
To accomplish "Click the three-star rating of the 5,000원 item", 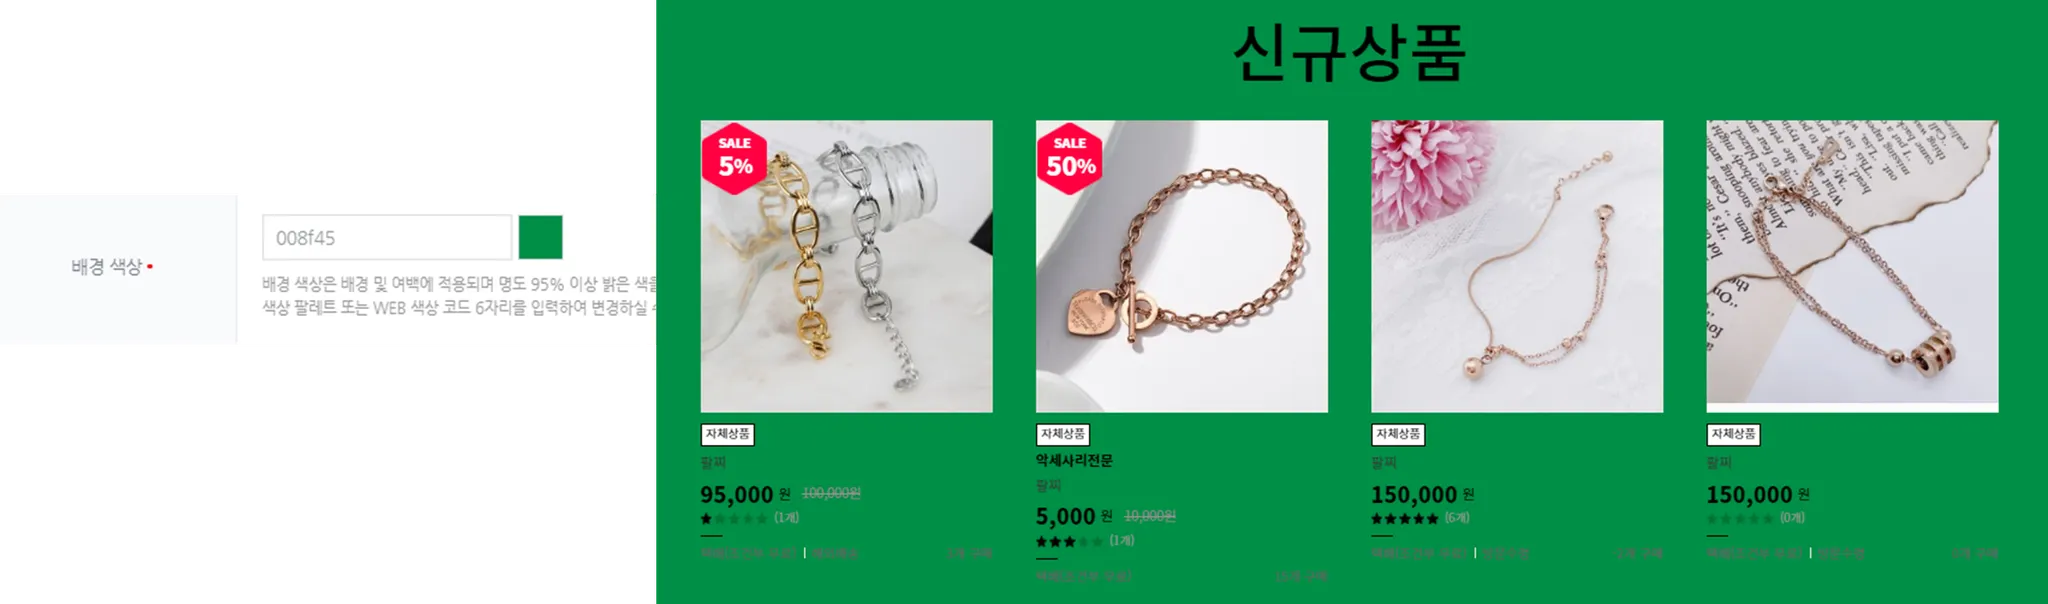I will tap(1069, 541).
